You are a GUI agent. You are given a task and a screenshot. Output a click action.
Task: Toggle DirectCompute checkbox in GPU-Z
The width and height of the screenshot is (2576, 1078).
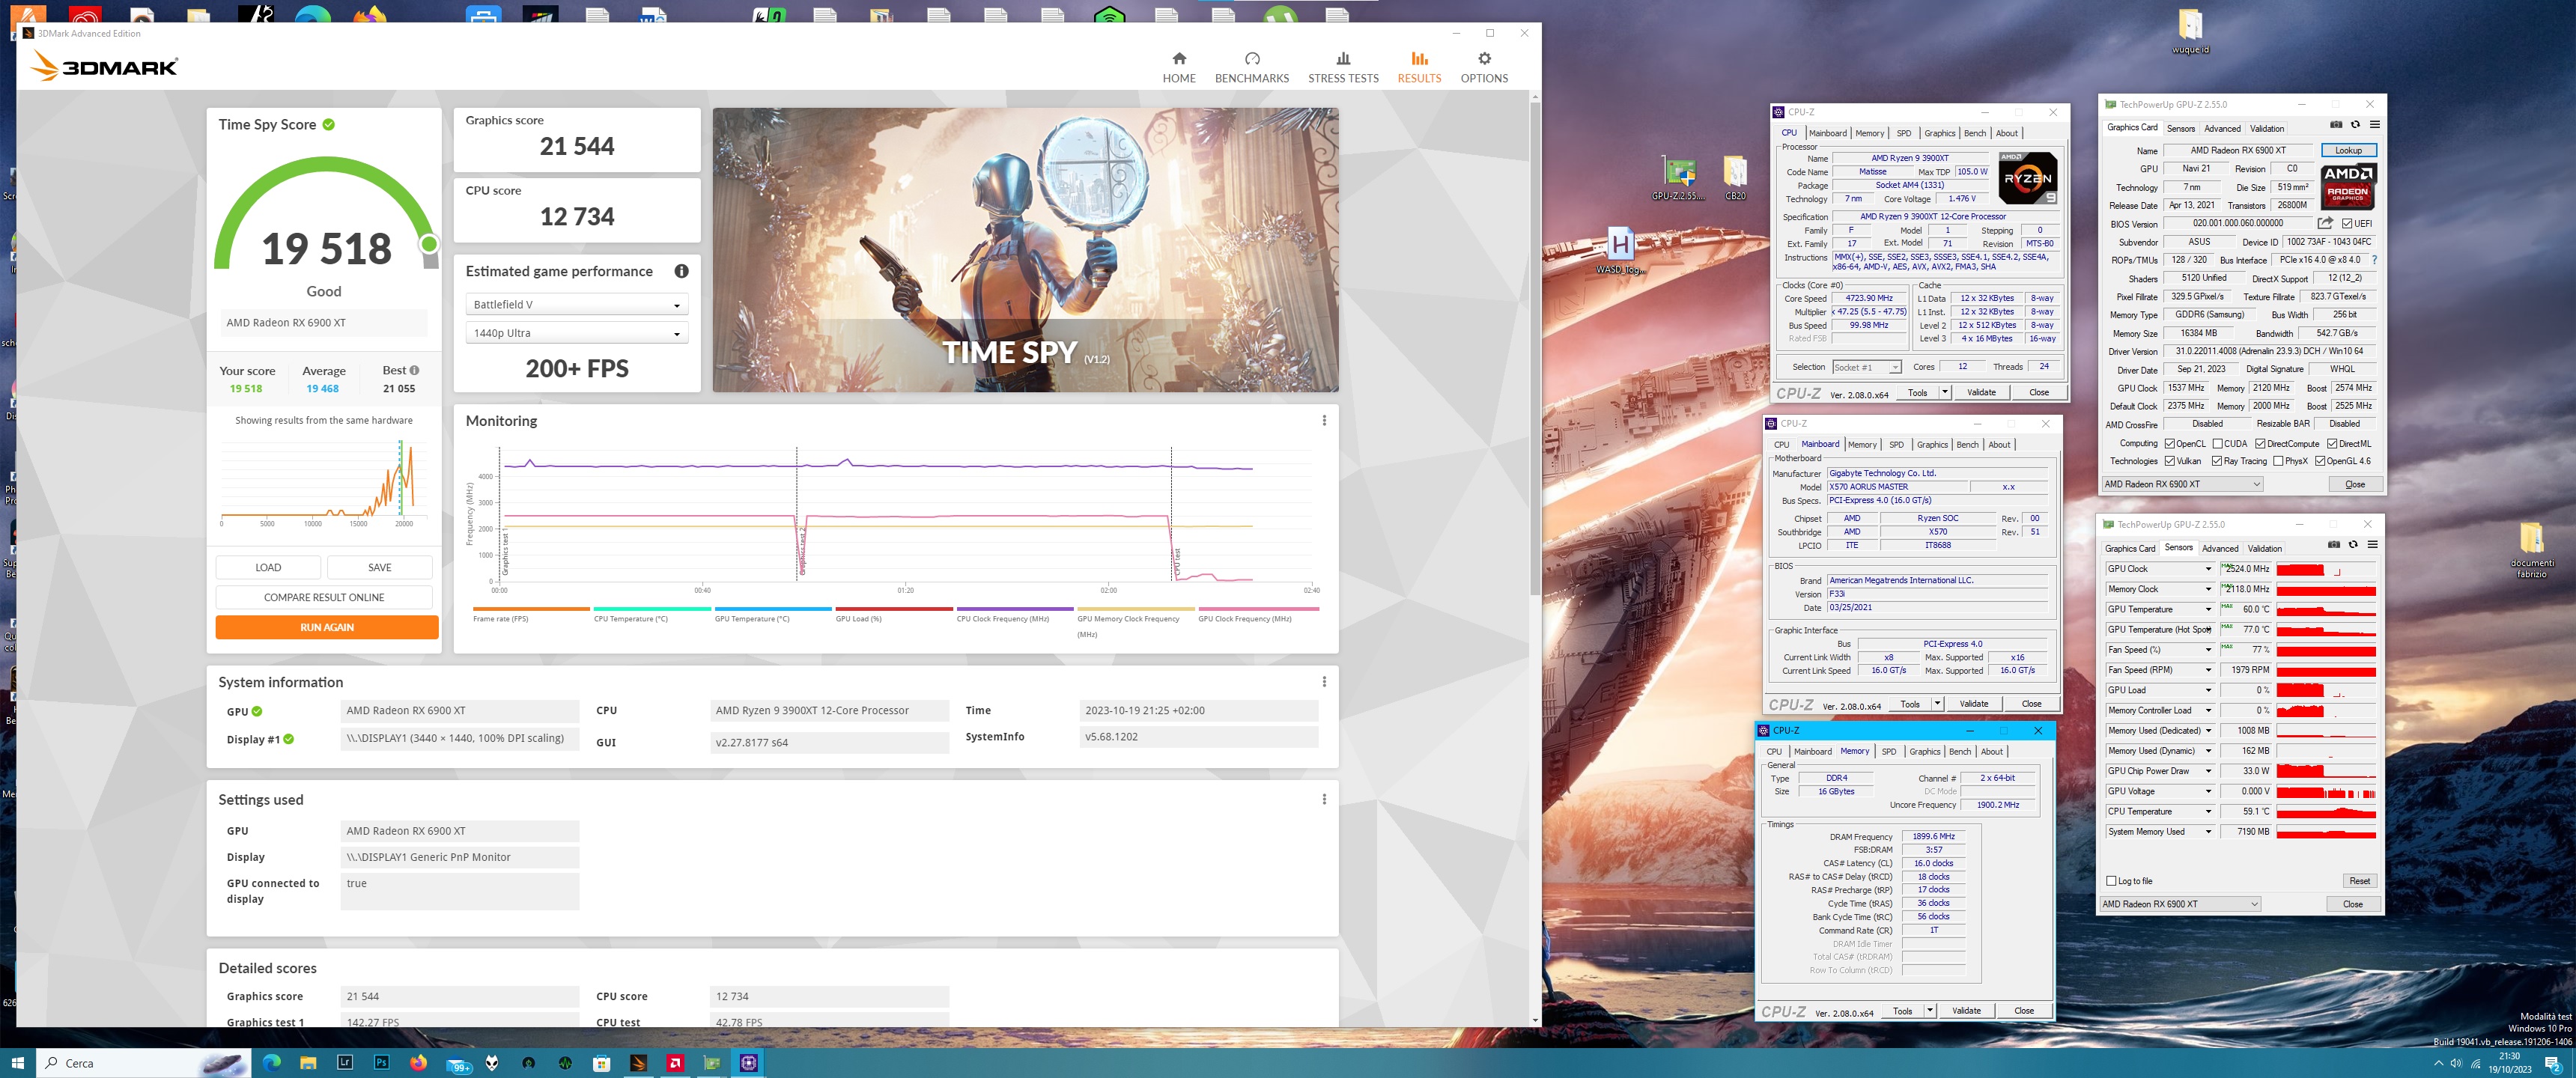coord(2259,444)
